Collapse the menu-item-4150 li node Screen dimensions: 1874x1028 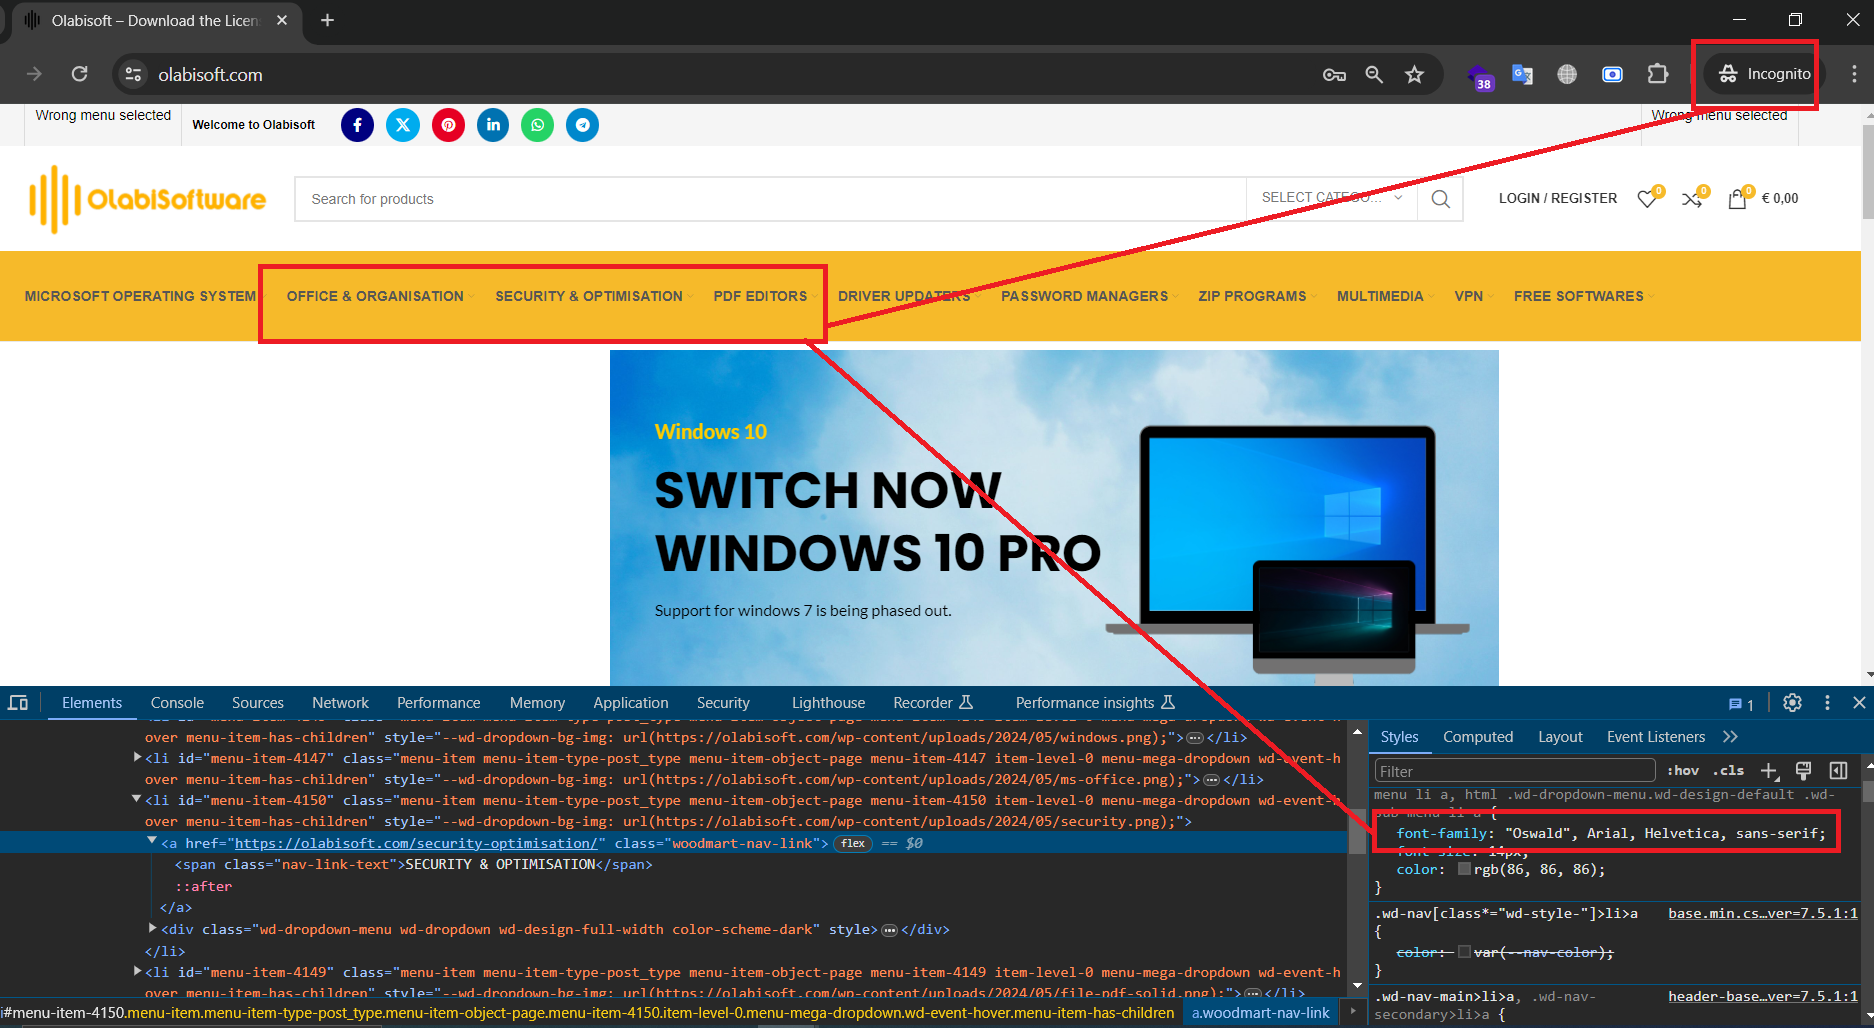(x=137, y=800)
